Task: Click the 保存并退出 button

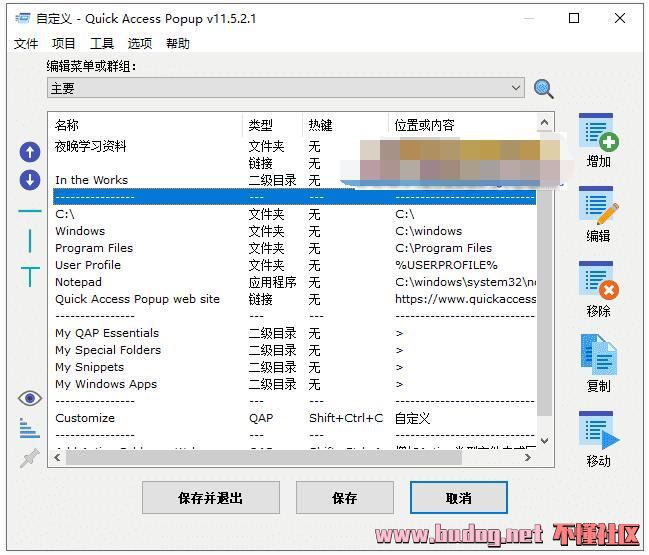Action: coord(210,497)
